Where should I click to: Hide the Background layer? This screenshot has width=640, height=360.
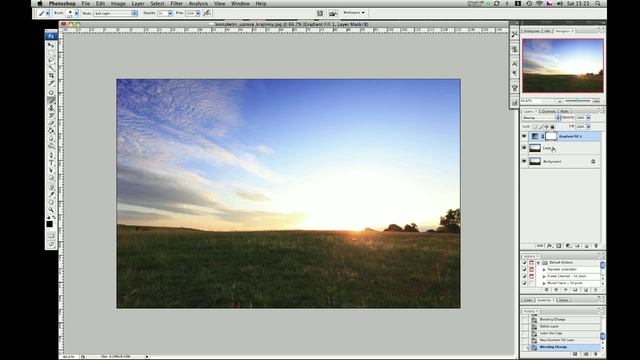pyautogui.click(x=524, y=161)
